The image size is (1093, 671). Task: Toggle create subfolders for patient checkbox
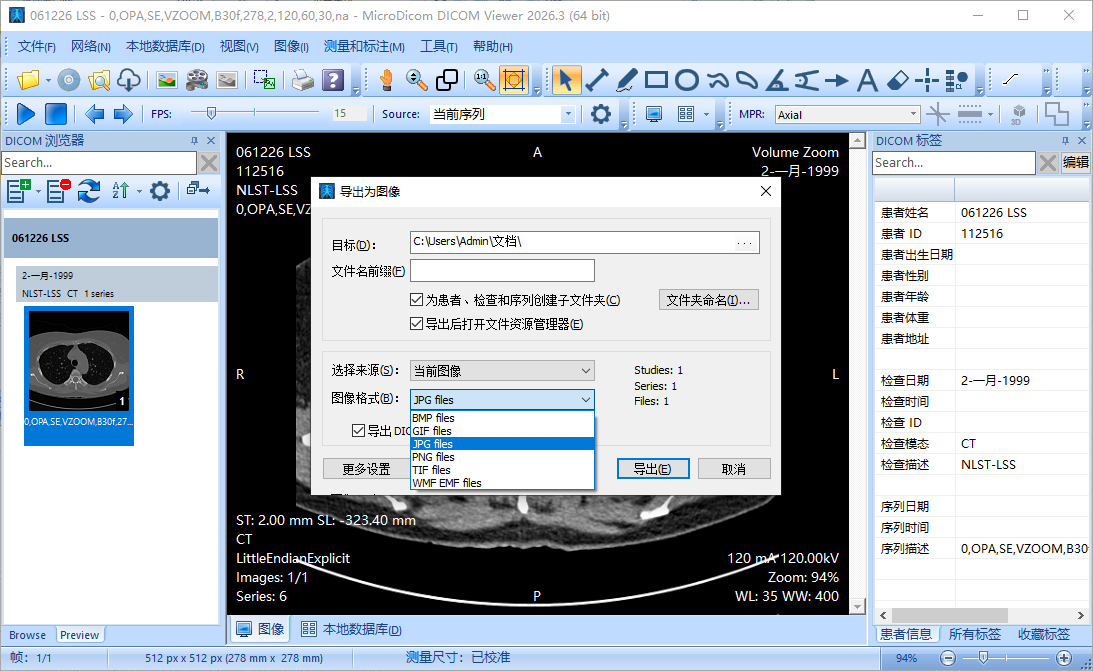417,300
